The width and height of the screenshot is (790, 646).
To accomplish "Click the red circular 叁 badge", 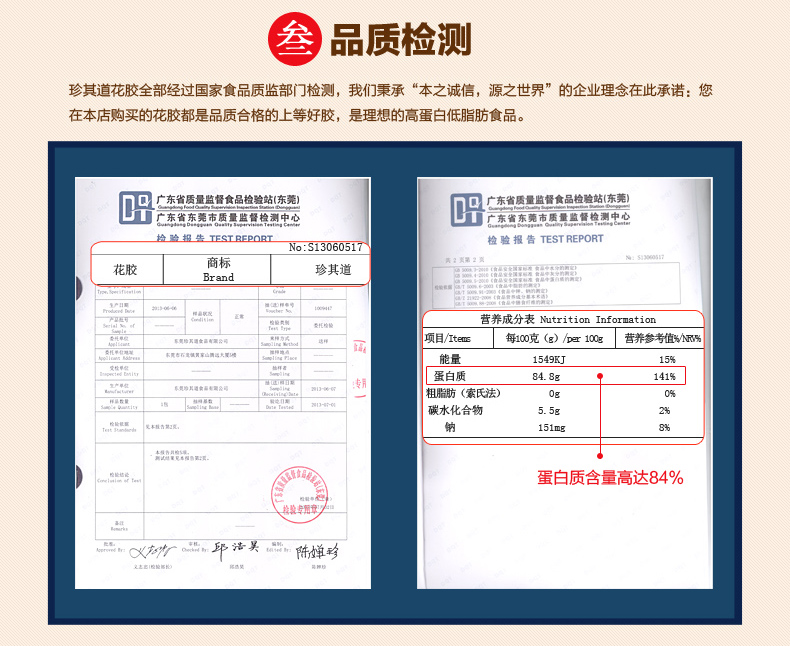I will (295, 39).
